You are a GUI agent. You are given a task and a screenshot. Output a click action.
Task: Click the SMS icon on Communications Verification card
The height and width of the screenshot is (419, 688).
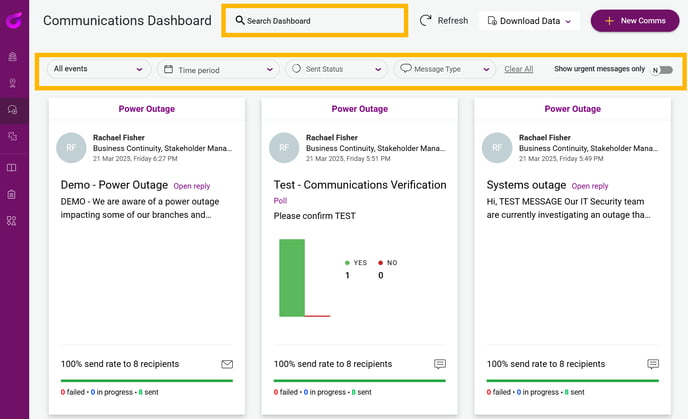click(440, 364)
